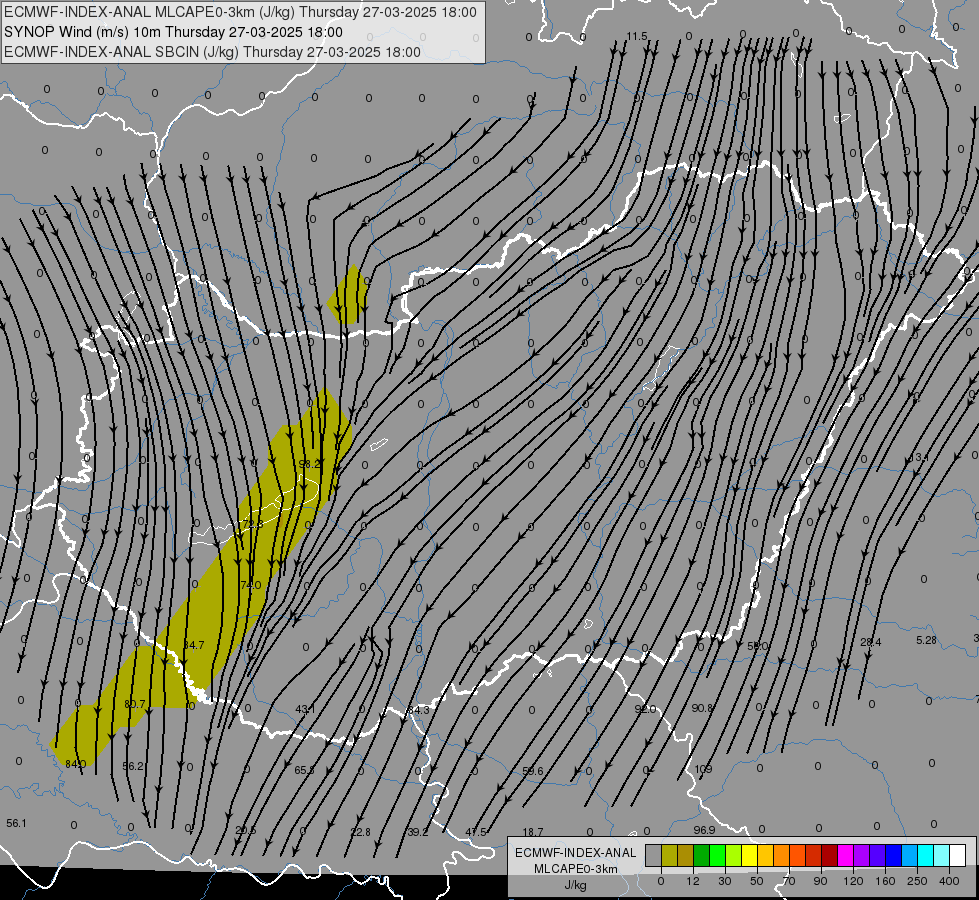Click the 43.1 value on the map

(x=305, y=710)
